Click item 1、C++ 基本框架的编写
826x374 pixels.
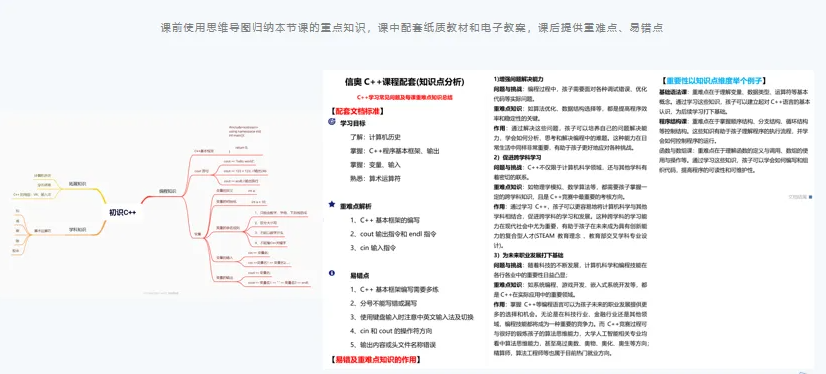point(385,220)
